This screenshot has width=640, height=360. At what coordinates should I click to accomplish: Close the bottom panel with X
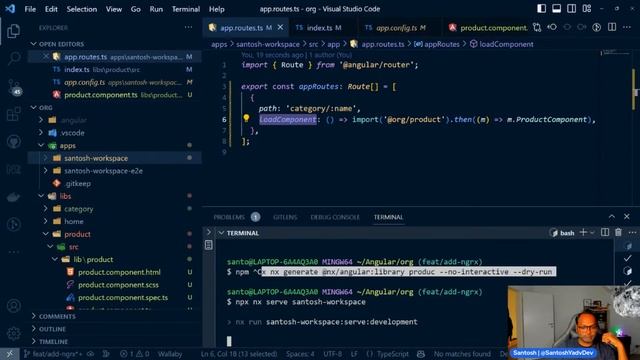tap(627, 217)
